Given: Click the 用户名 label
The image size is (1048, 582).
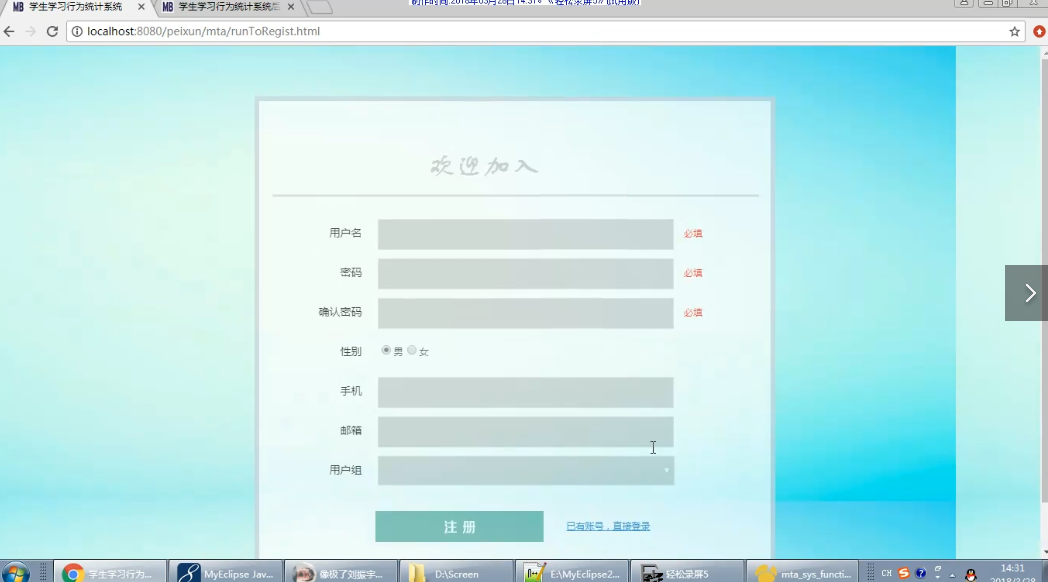Looking at the screenshot, I should [x=346, y=233].
